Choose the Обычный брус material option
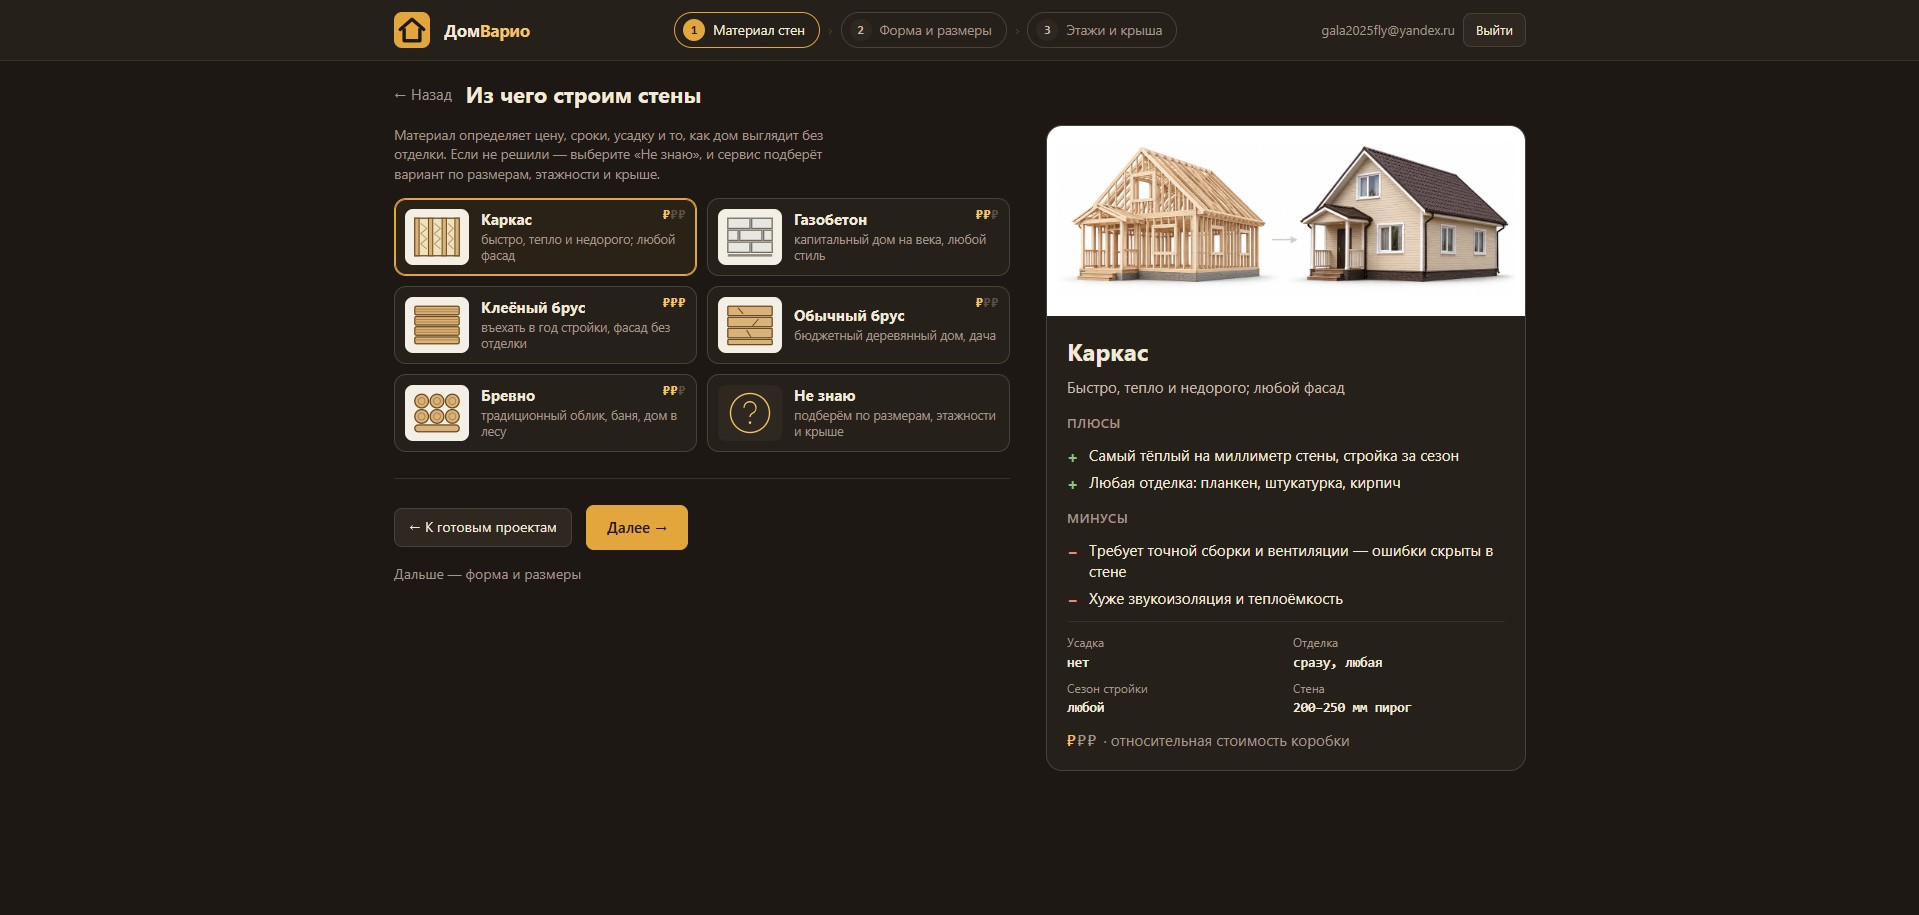 click(858, 325)
